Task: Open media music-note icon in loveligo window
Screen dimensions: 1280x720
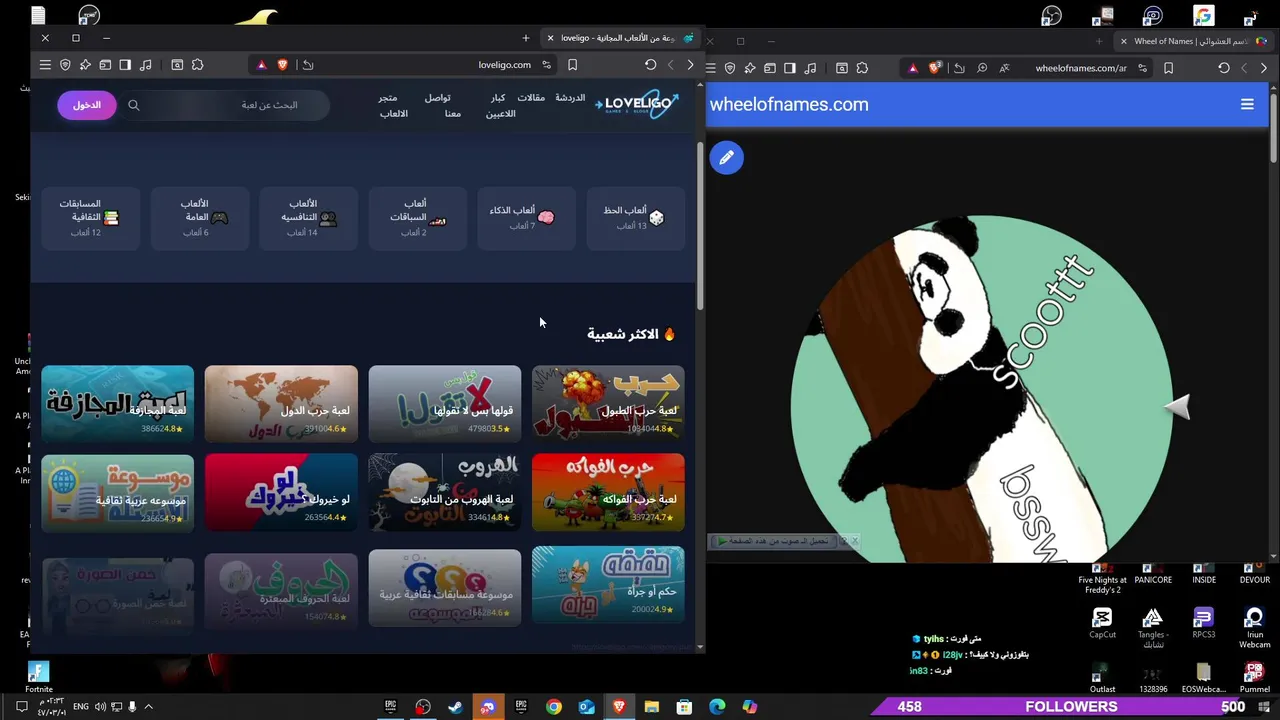Action: 146,65
